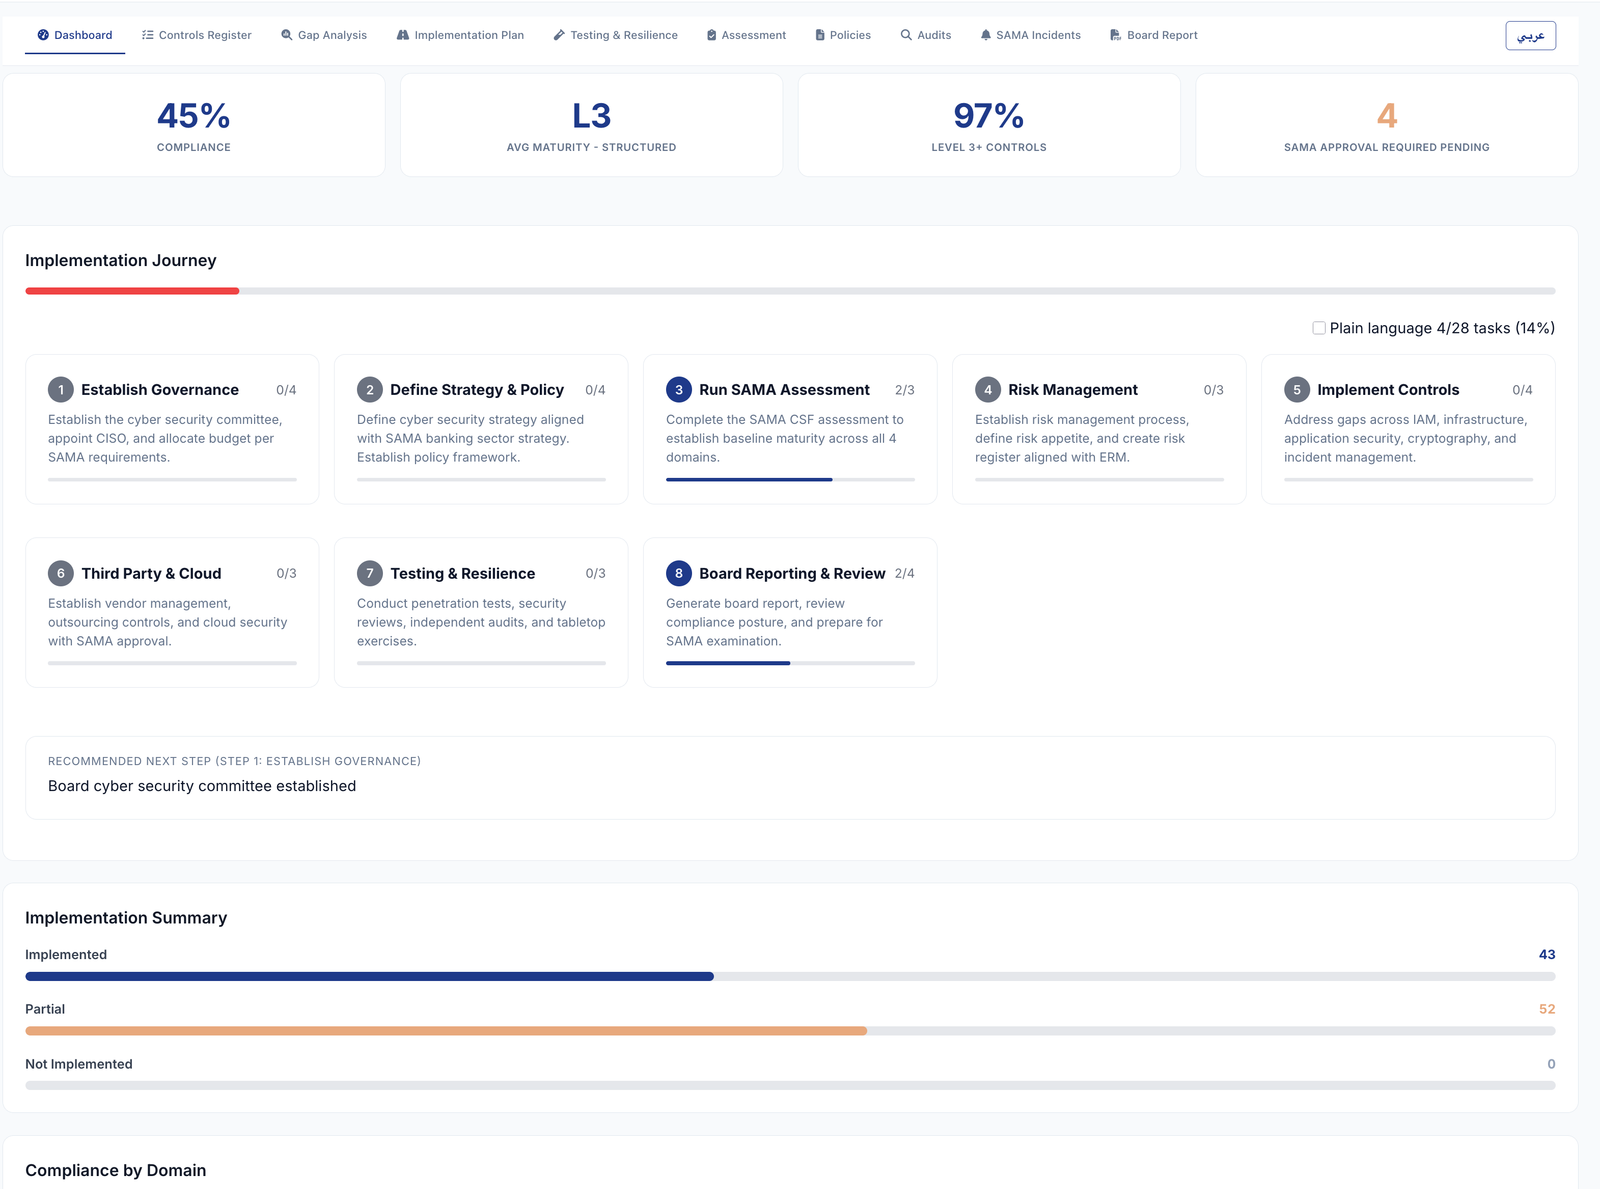Select the Controls Register list icon
1600x1189 pixels.
[x=147, y=34]
